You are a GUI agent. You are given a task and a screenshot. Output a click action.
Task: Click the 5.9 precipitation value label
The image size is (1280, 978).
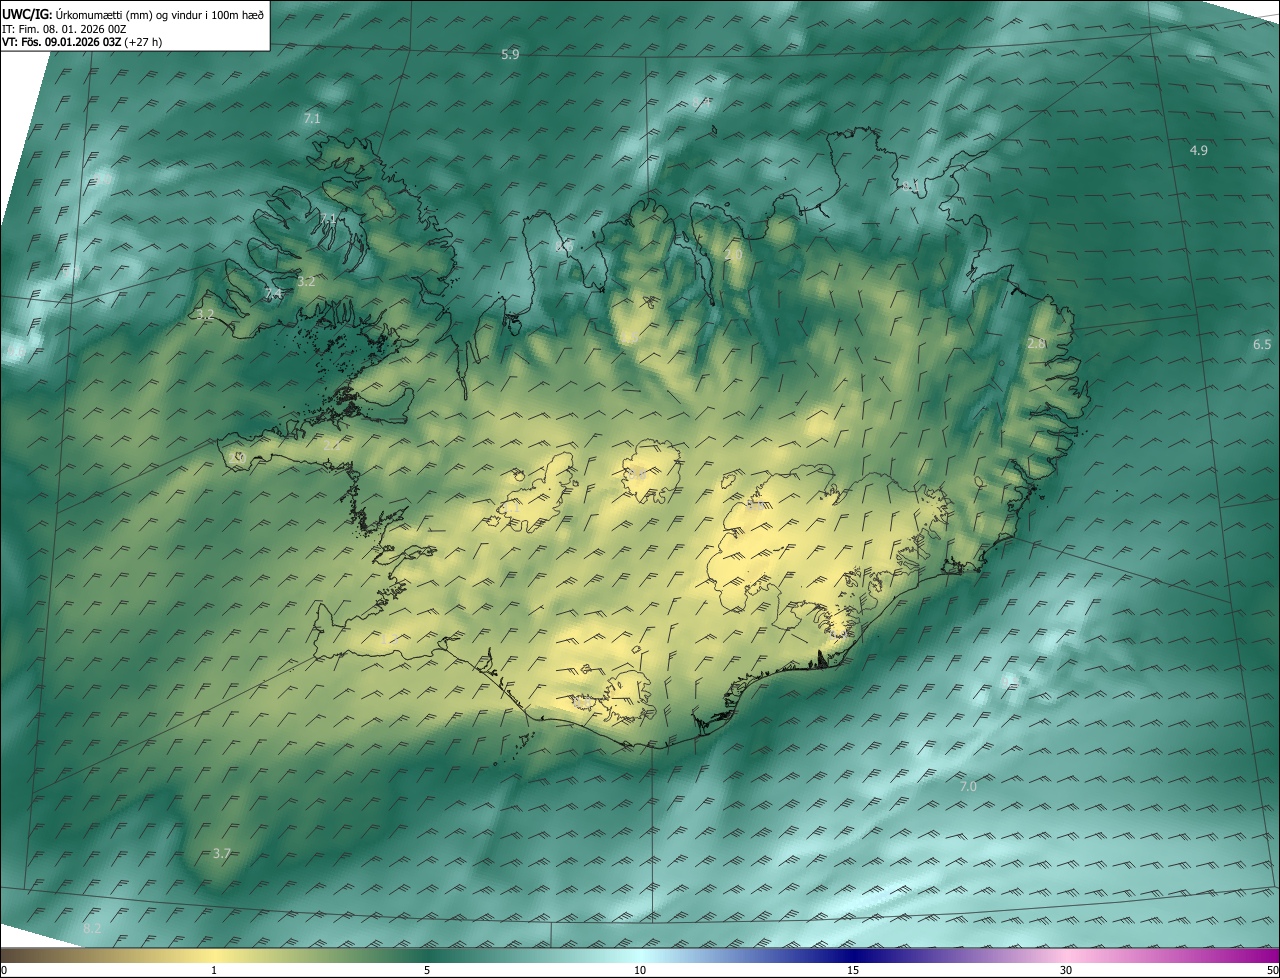pos(510,54)
